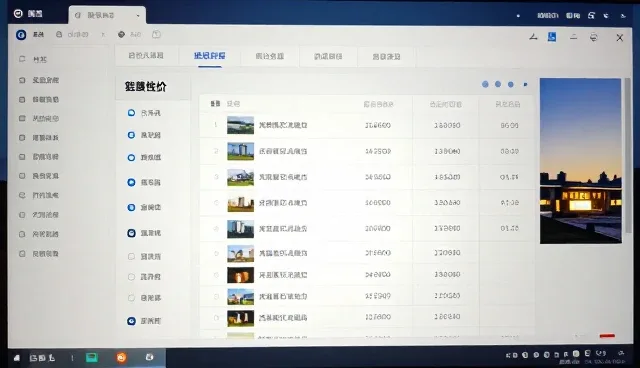Open the dark orange thumbnail in the seventh row
The width and height of the screenshot is (640, 368).
(240, 275)
